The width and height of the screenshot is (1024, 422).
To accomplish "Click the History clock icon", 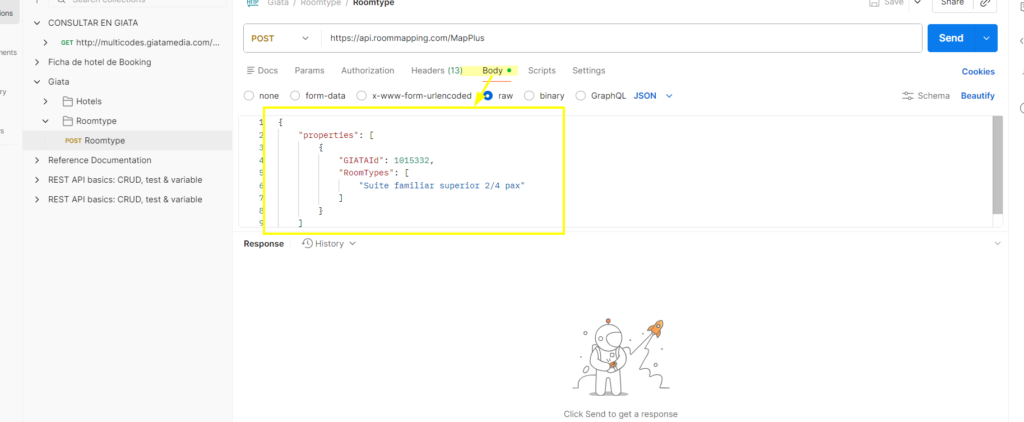I will pos(307,243).
